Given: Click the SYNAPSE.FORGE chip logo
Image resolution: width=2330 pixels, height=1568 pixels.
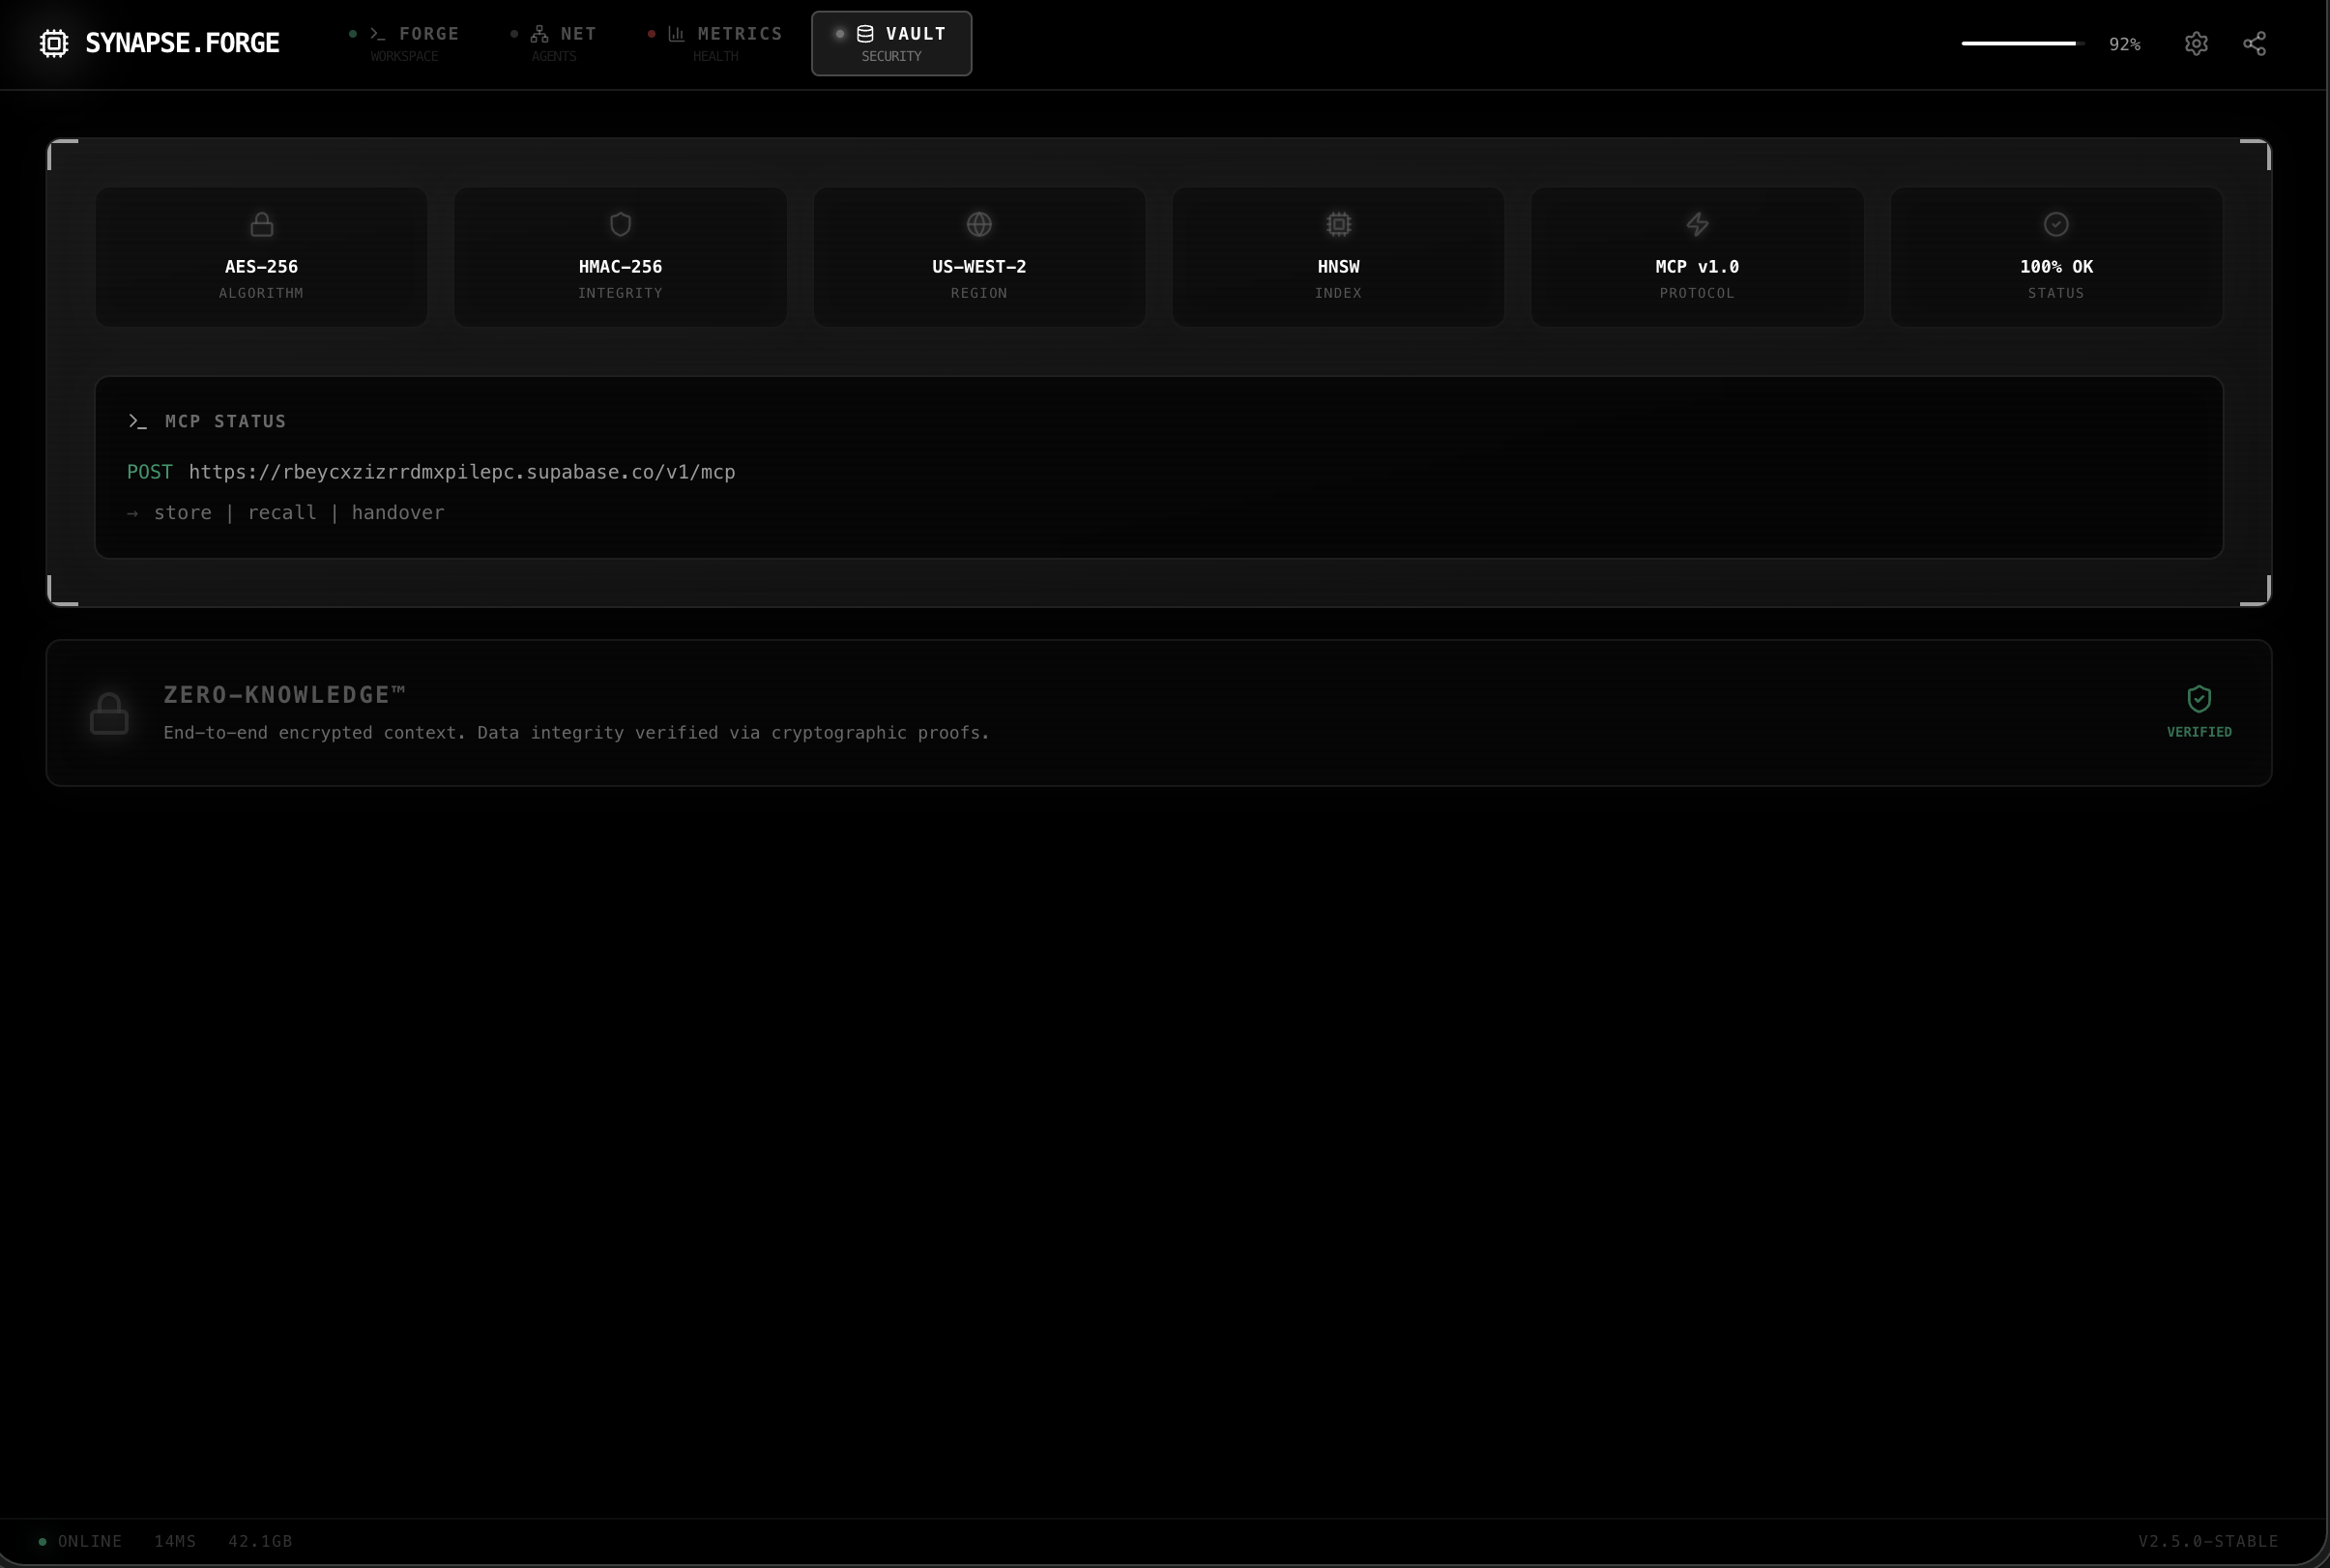Looking at the screenshot, I should tap(53, 43).
